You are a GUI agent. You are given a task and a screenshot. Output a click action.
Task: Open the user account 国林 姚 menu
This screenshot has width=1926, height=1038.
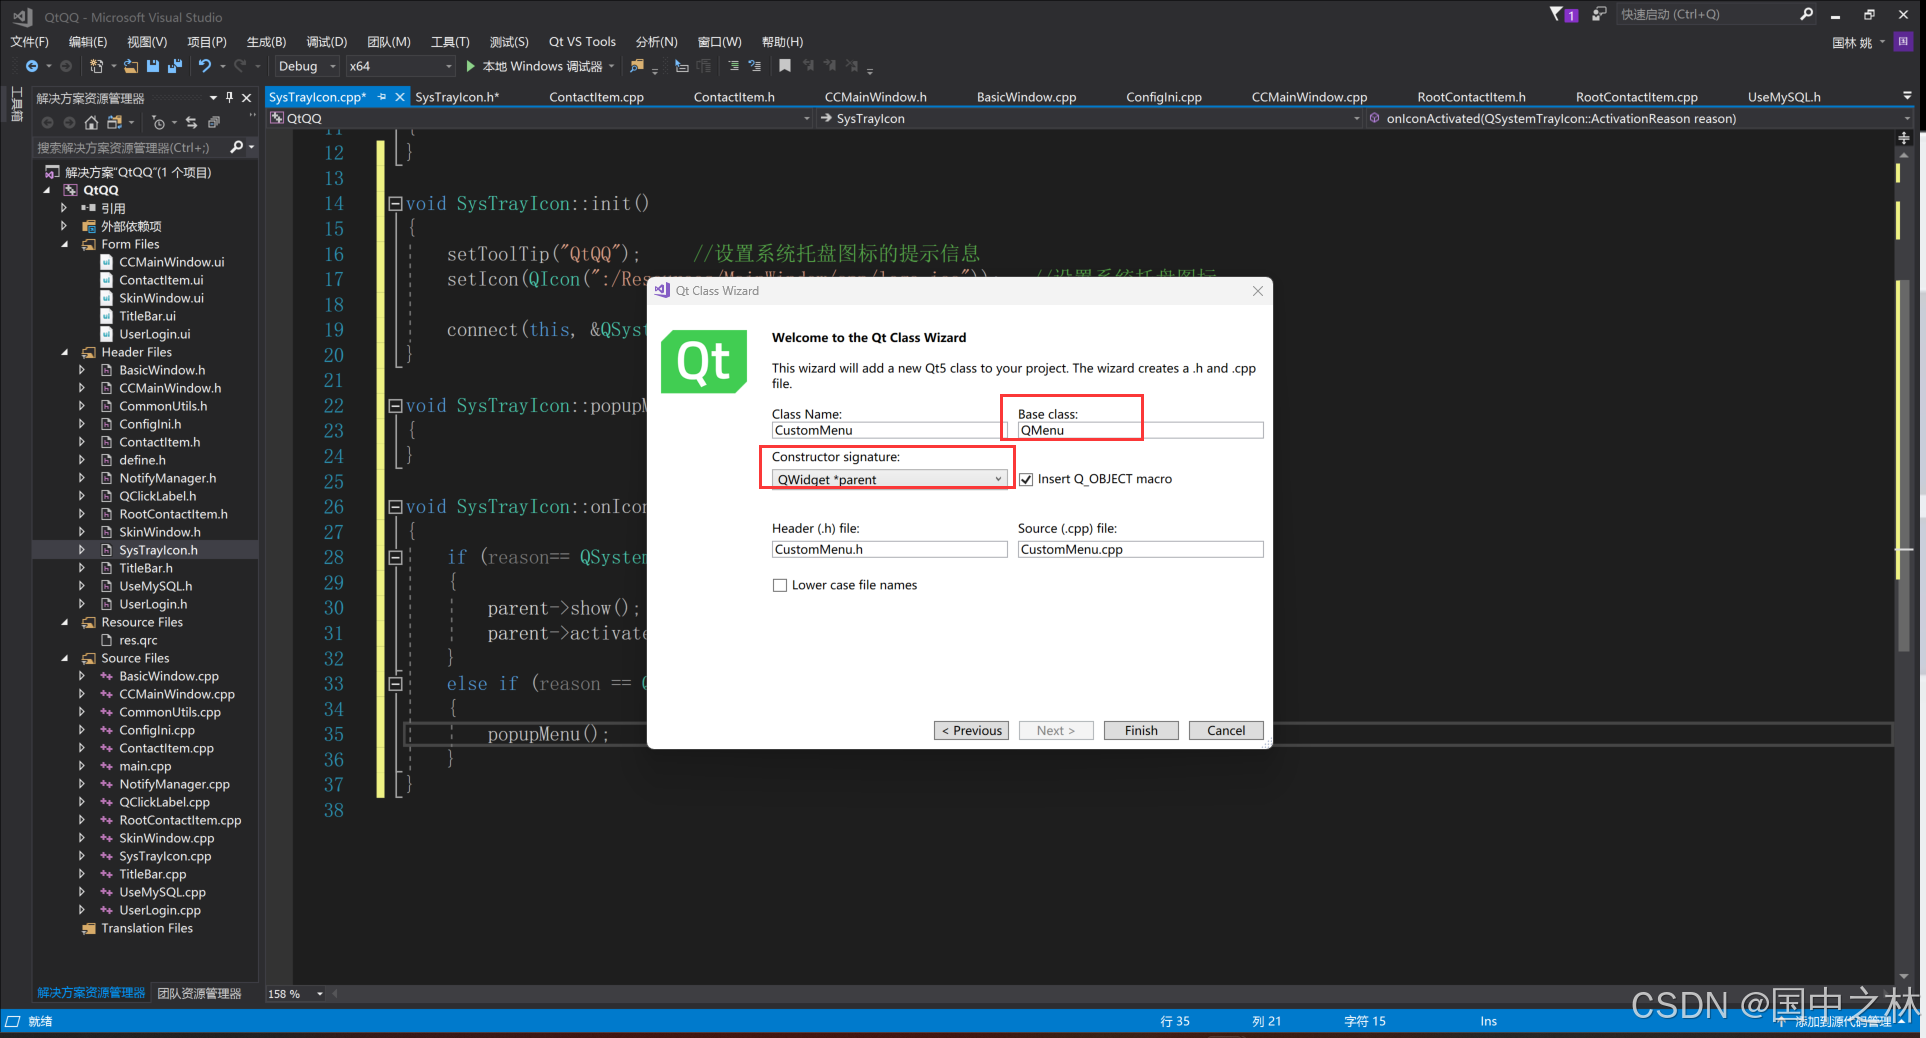tap(1858, 43)
